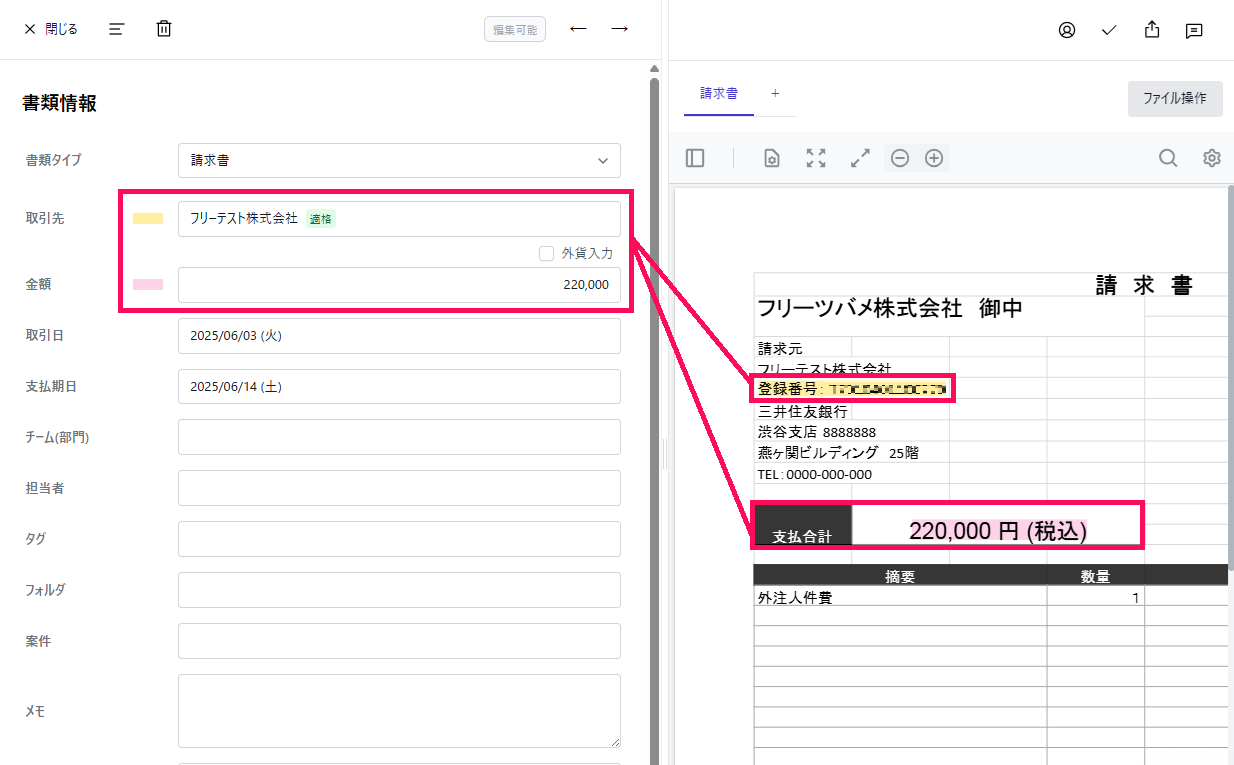This screenshot has height=765, width=1234.
Task: Open search with the magnifier icon
Action: pos(1168,158)
